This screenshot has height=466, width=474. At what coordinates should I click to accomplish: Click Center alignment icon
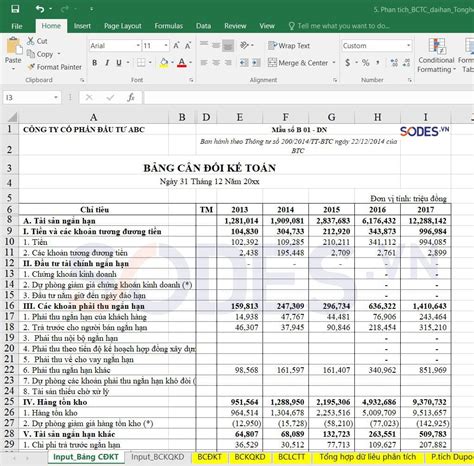pos(216,63)
